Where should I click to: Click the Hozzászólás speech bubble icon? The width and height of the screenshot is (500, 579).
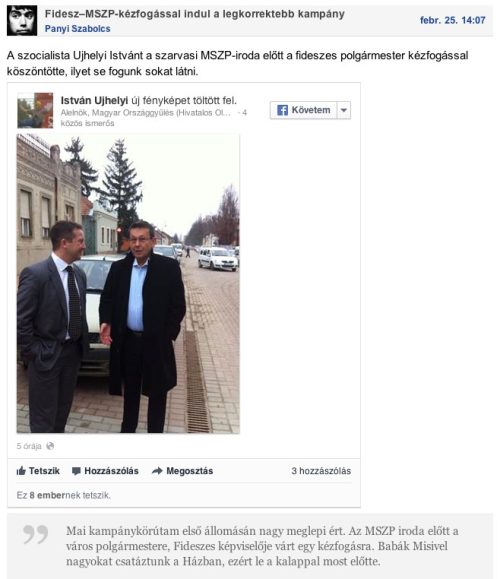[x=76, y=471]
